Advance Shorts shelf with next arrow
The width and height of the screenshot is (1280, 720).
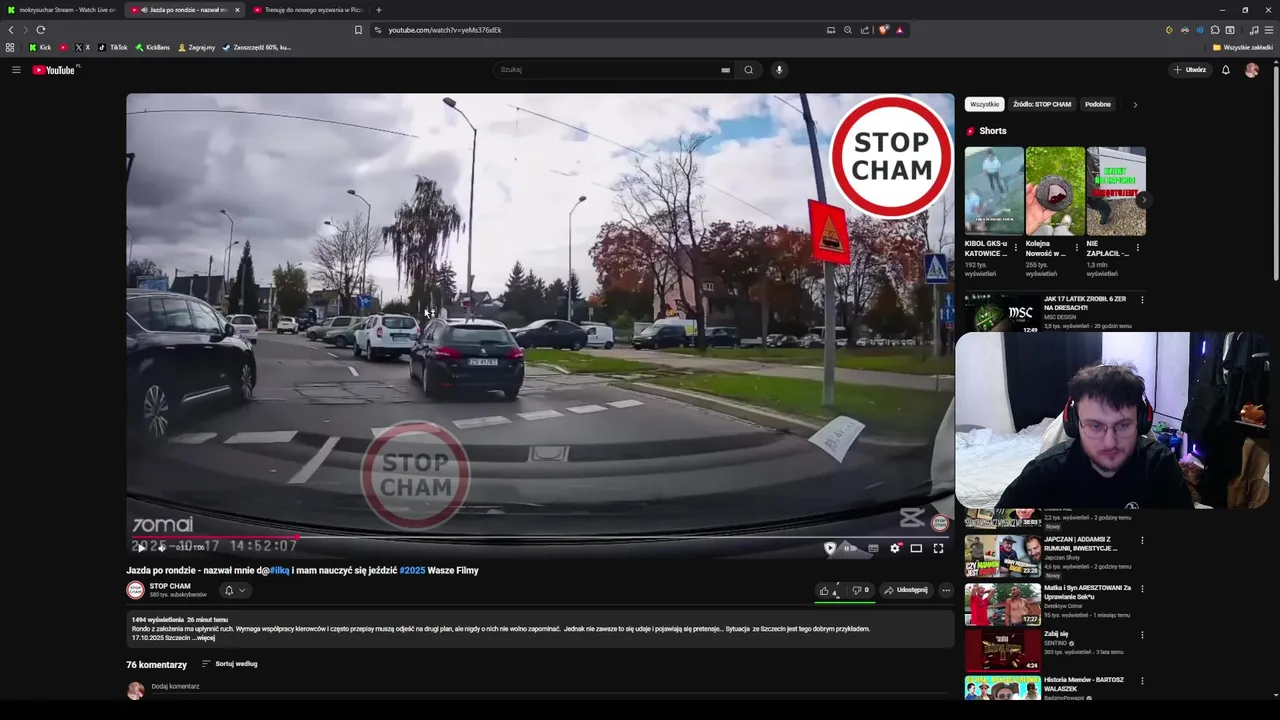pyautogui.click(x=1143, y=199)
